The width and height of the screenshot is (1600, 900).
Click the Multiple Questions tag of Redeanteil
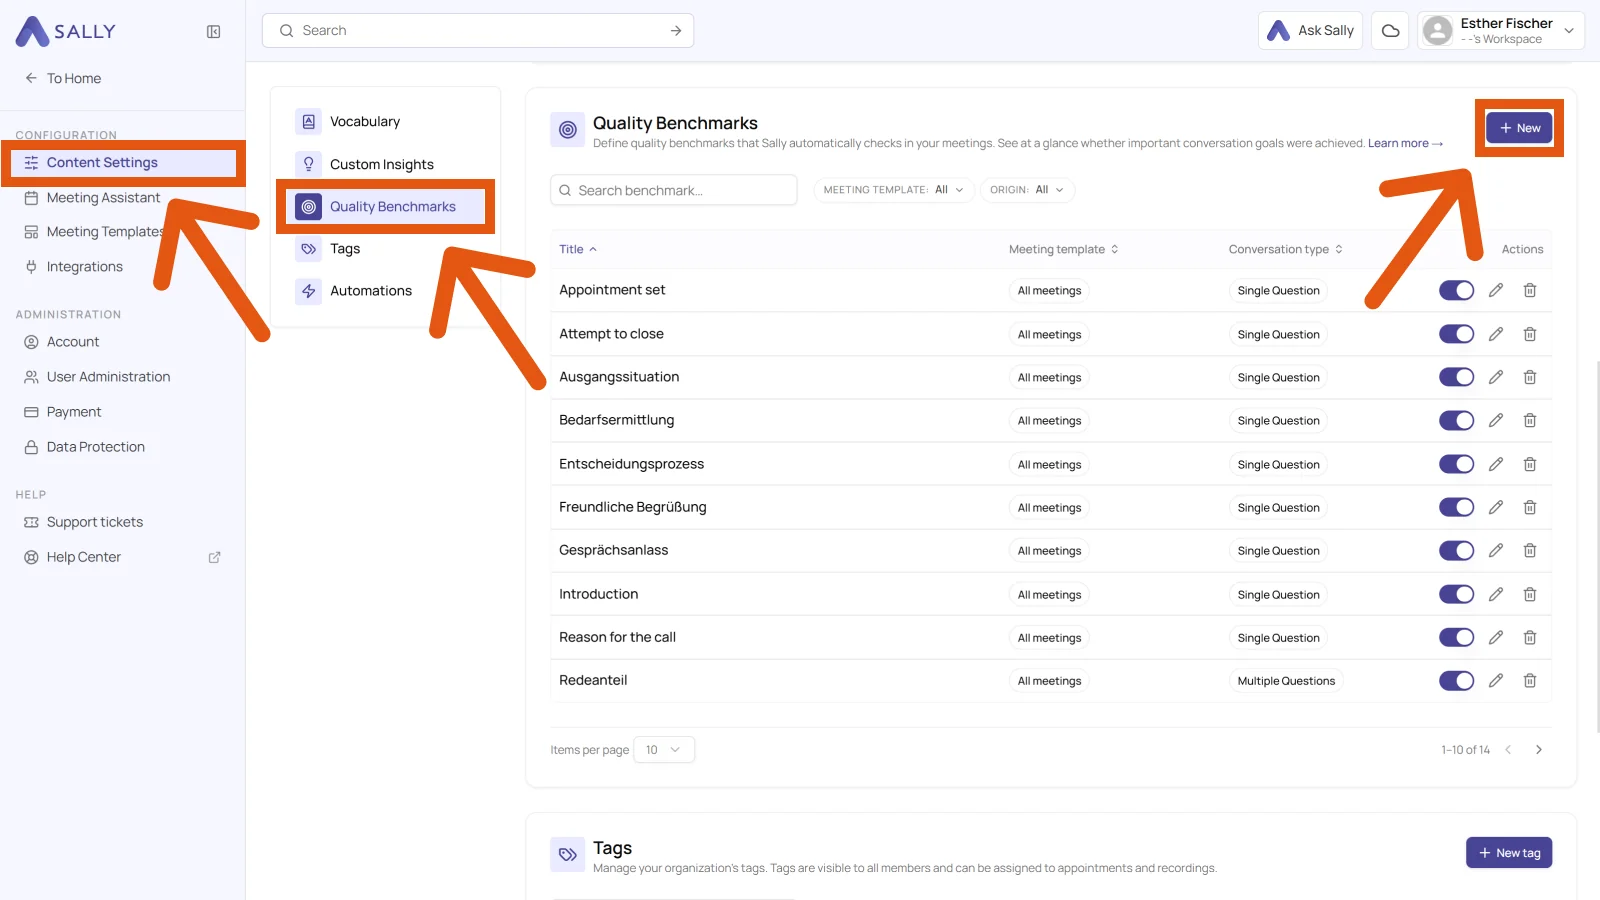[x=1286, y=681]
